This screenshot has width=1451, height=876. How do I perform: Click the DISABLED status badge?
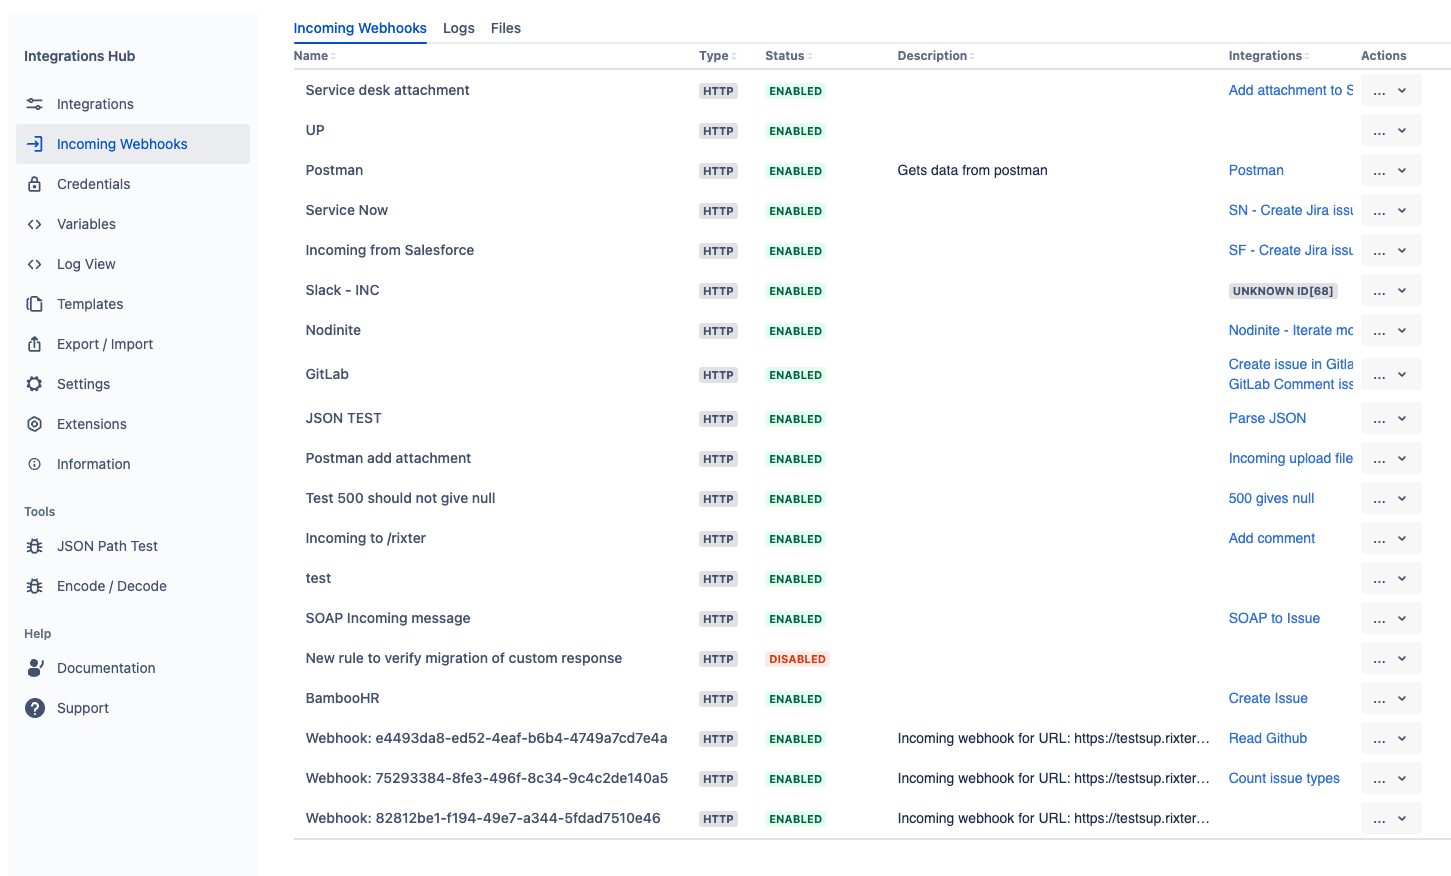(x=797, y=659)
